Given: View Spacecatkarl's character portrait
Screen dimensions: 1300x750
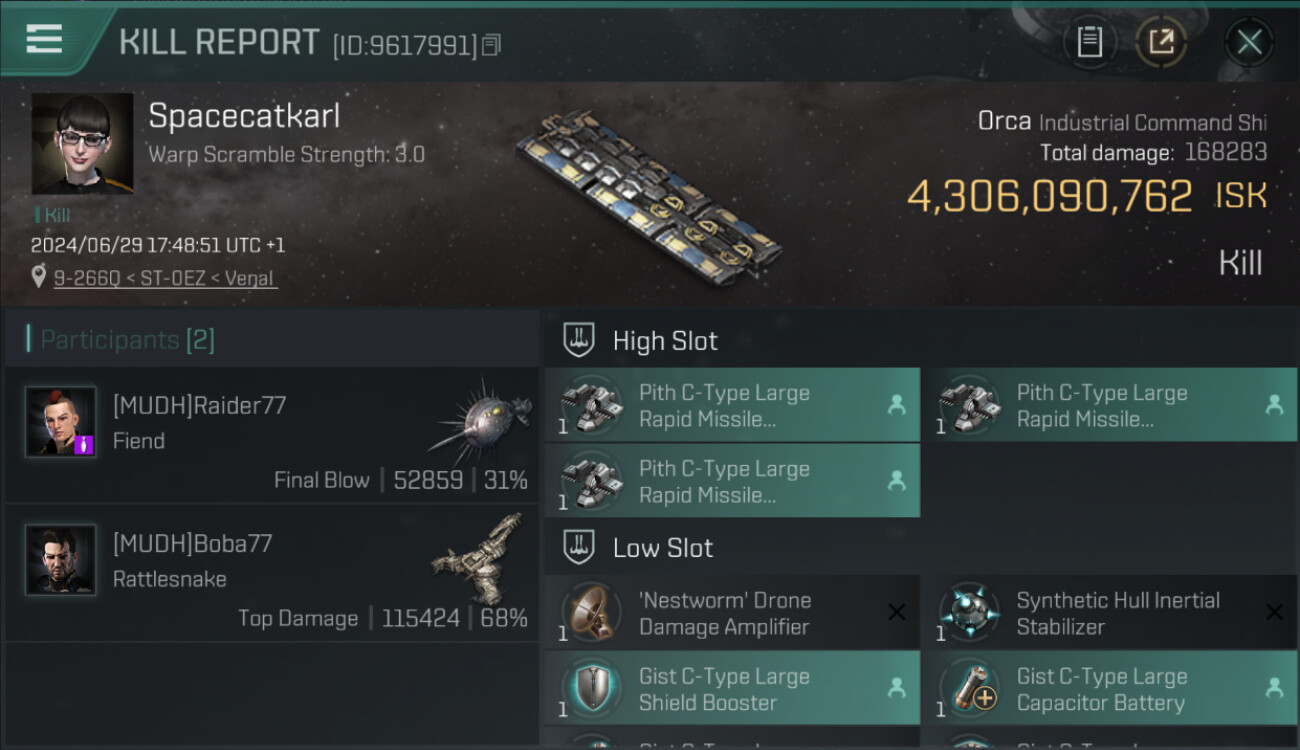Looking at the screenshot, I should click(82, 143).
